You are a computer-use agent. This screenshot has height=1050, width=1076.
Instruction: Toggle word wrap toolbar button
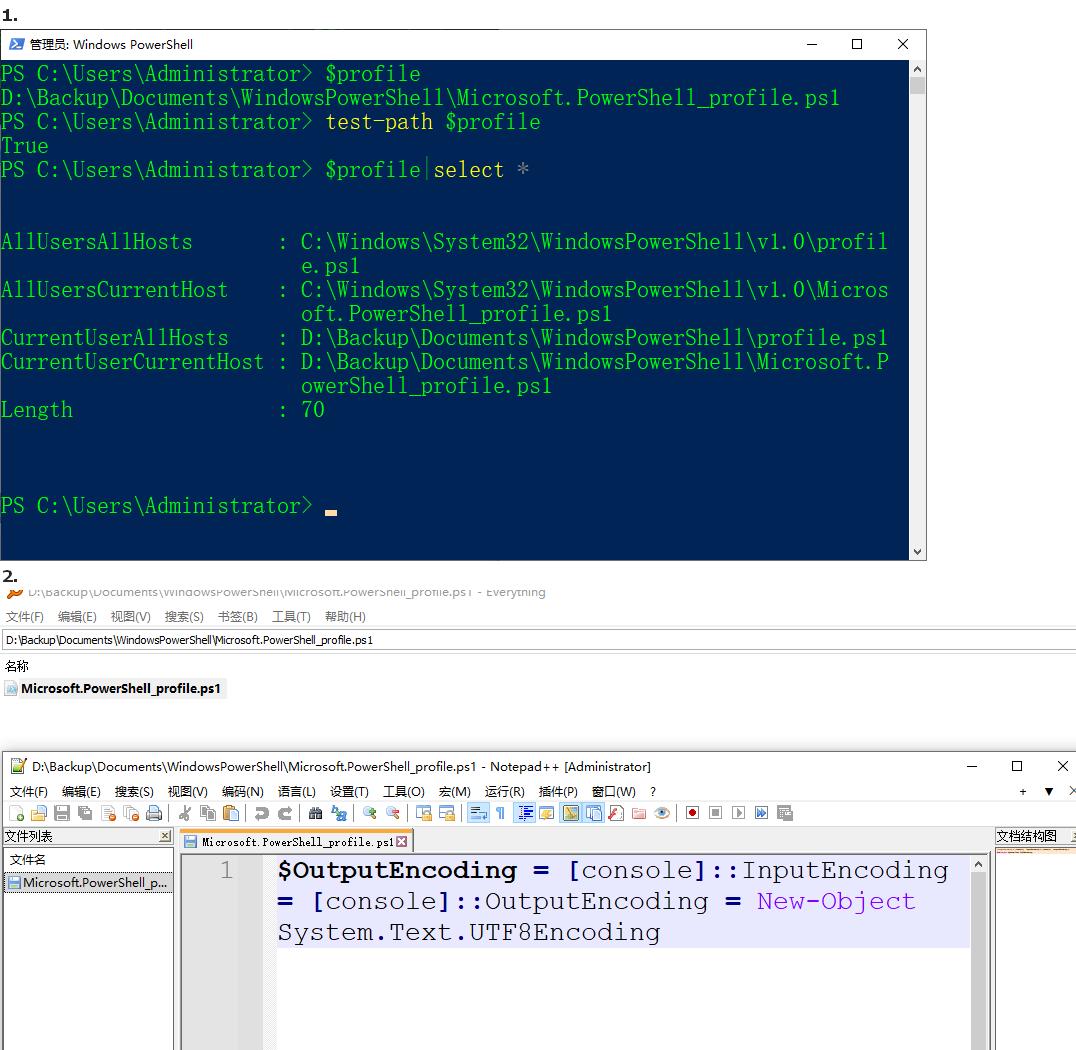click(478, 813)
